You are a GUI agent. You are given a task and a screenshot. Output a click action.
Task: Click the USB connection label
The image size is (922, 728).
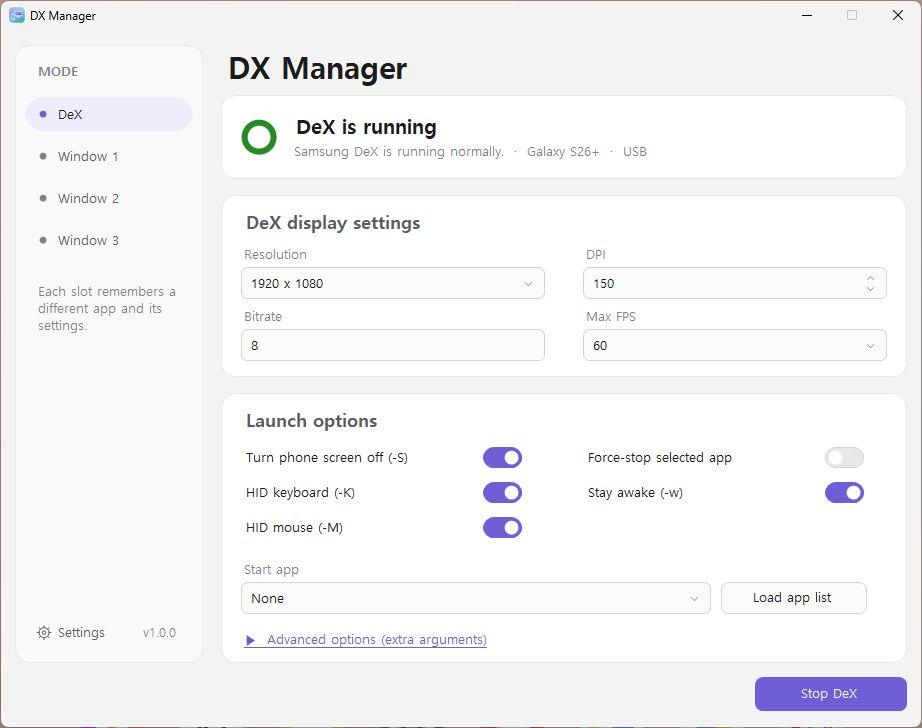click(634, 152)
